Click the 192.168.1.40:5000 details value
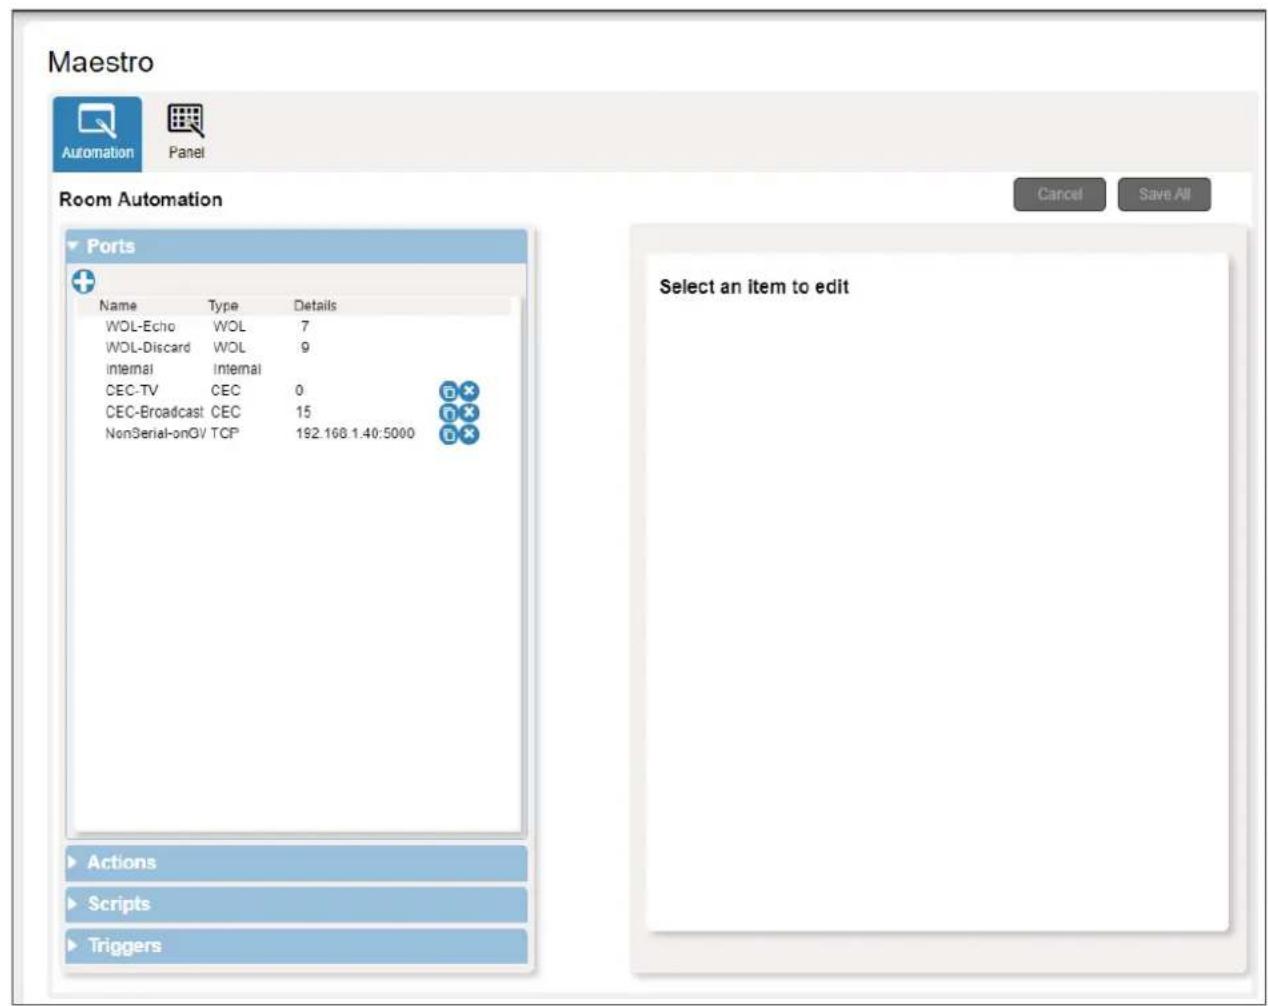1268x1006 pixels. (355, 434)
